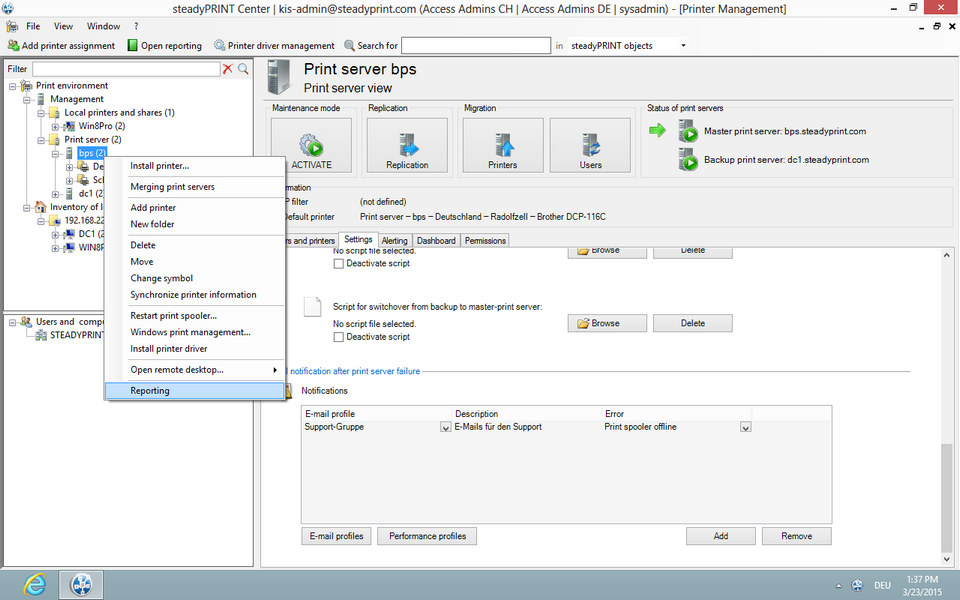
Task: Open reporting from the toolbar icon
Action: tap(132, 45)
